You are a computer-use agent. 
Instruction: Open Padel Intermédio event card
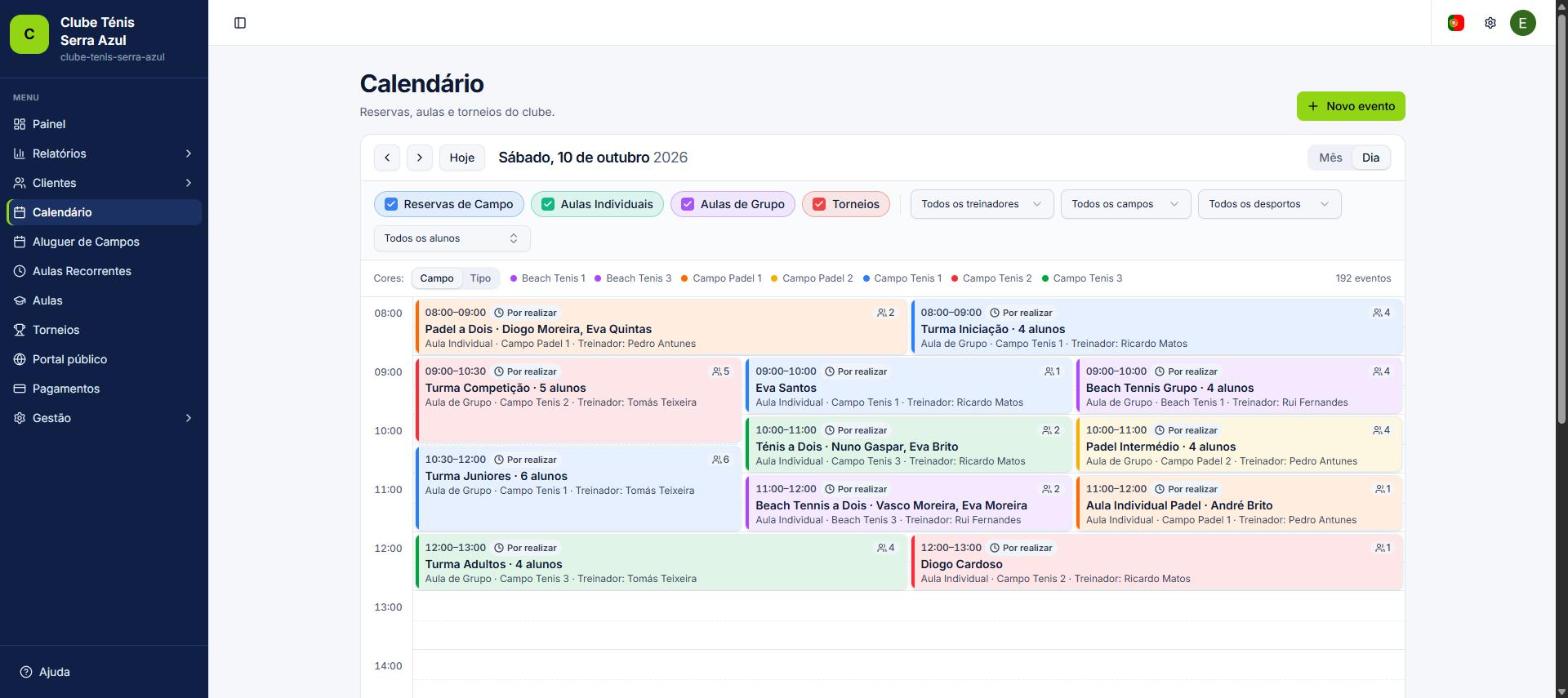point(1239,444)
